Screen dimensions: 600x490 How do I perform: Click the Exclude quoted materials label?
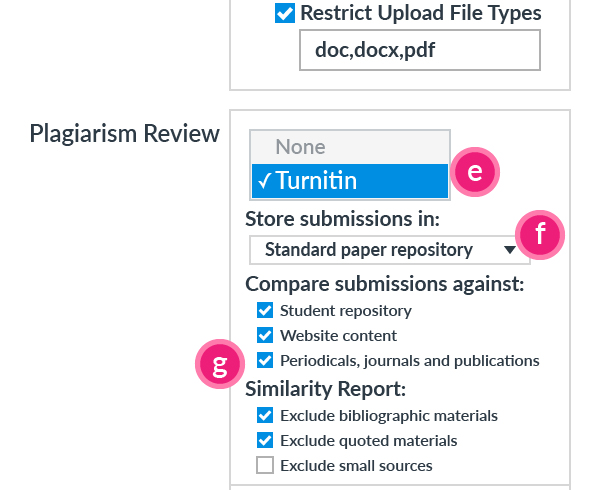click(368, 440)
